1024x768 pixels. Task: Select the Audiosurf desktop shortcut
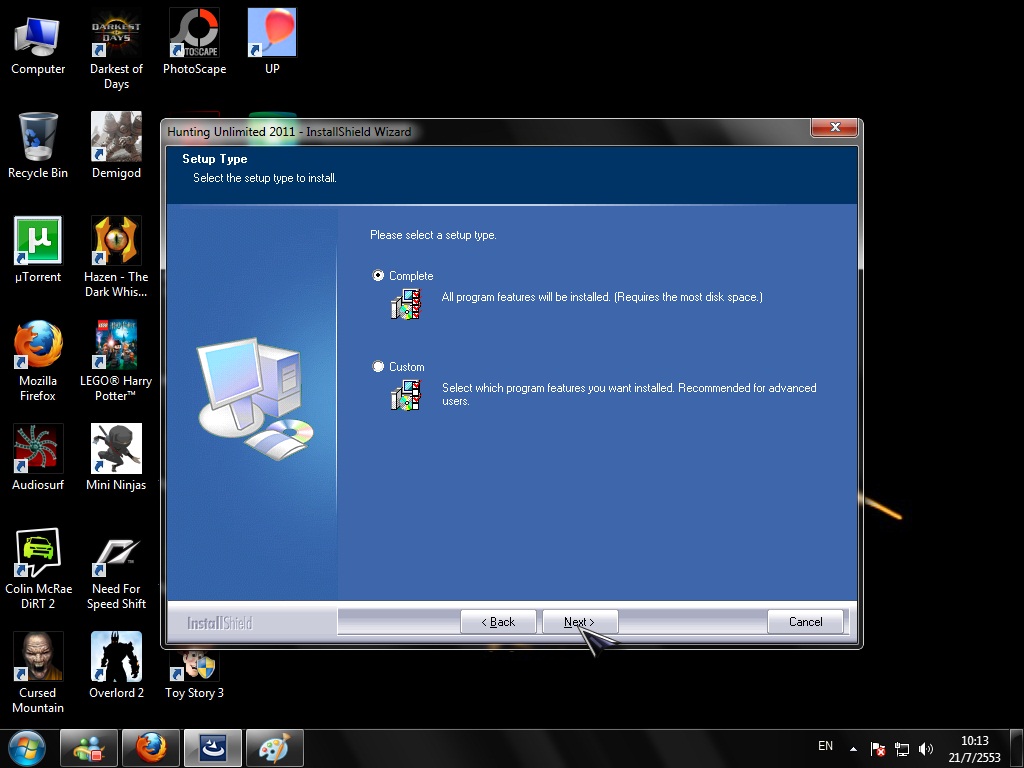click(38, 457)
